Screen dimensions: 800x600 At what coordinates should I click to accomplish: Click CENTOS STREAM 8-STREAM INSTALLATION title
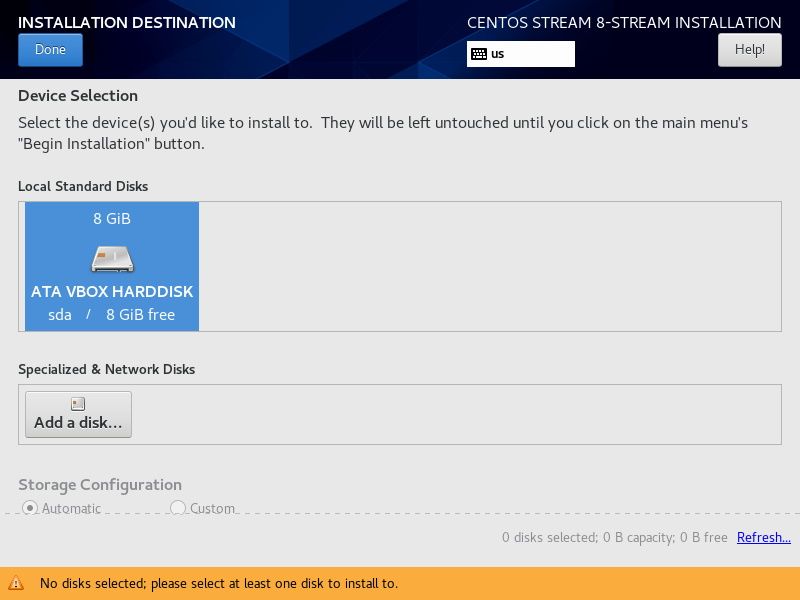(x=624, y=22)
